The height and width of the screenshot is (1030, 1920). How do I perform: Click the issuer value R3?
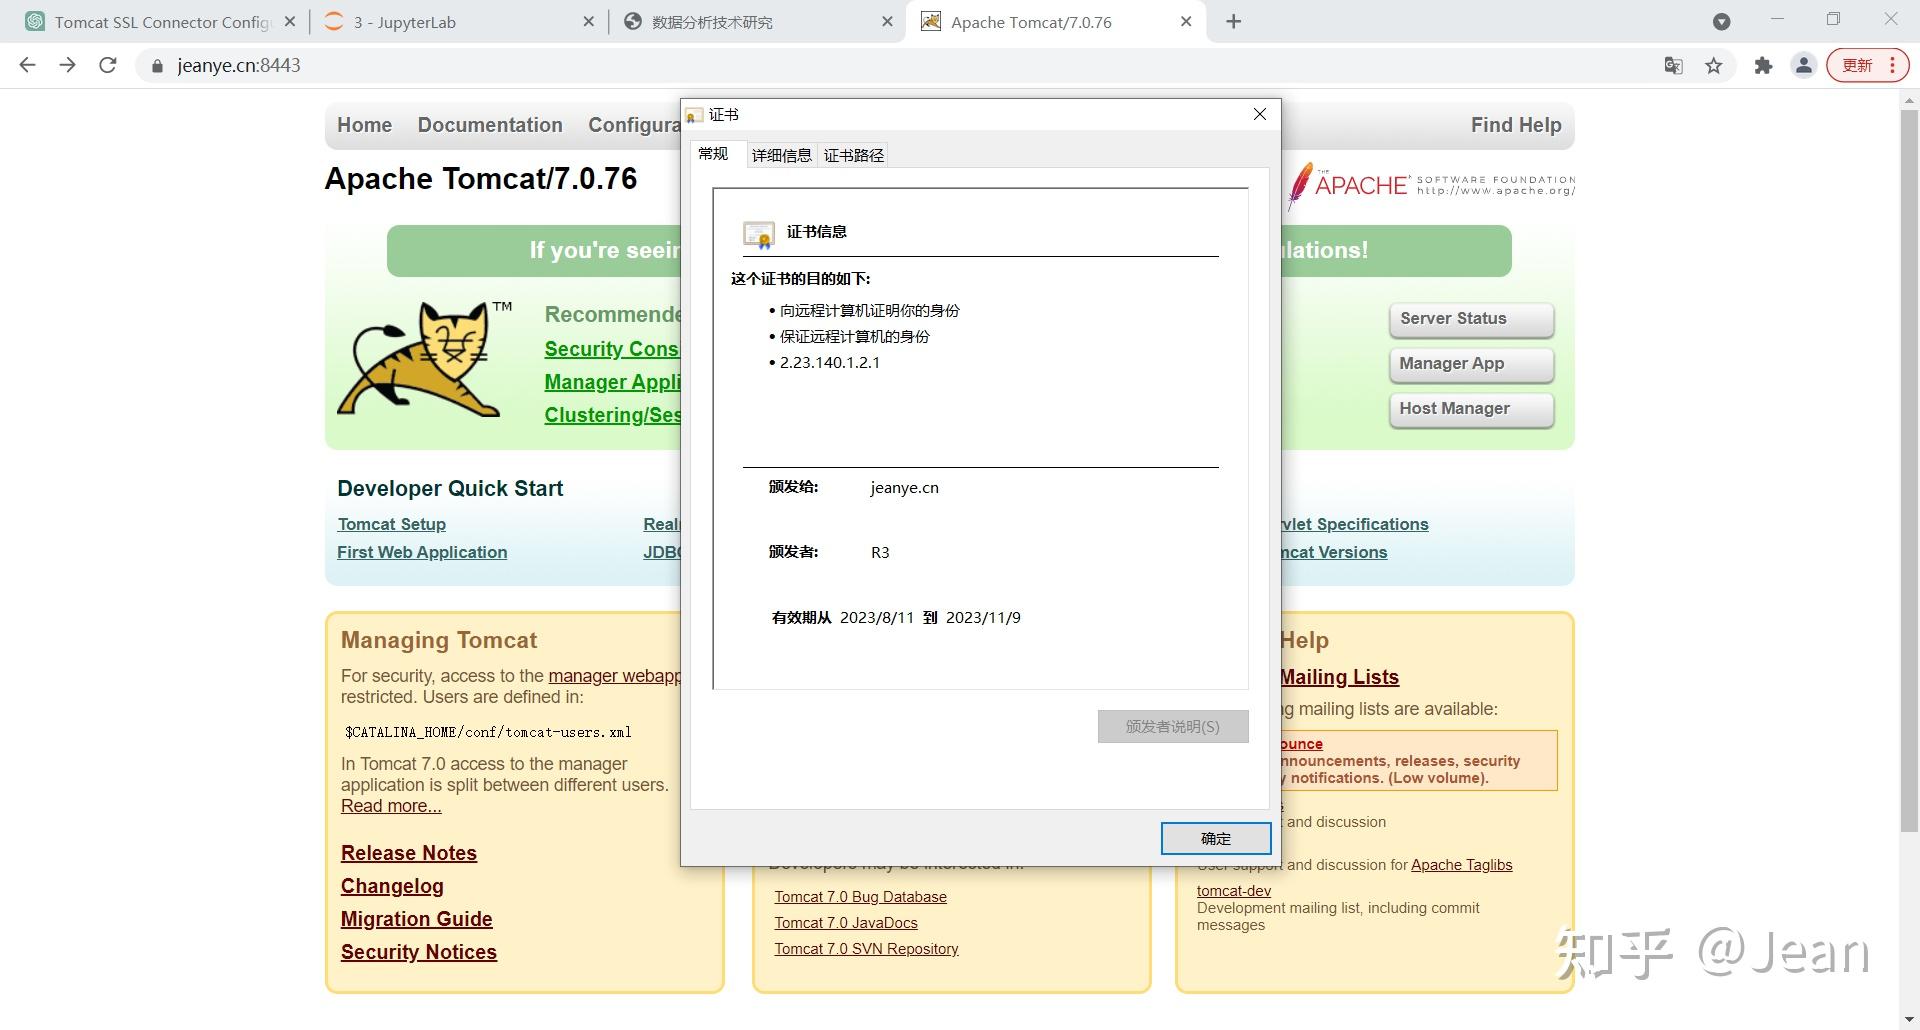tap(880, 552)
